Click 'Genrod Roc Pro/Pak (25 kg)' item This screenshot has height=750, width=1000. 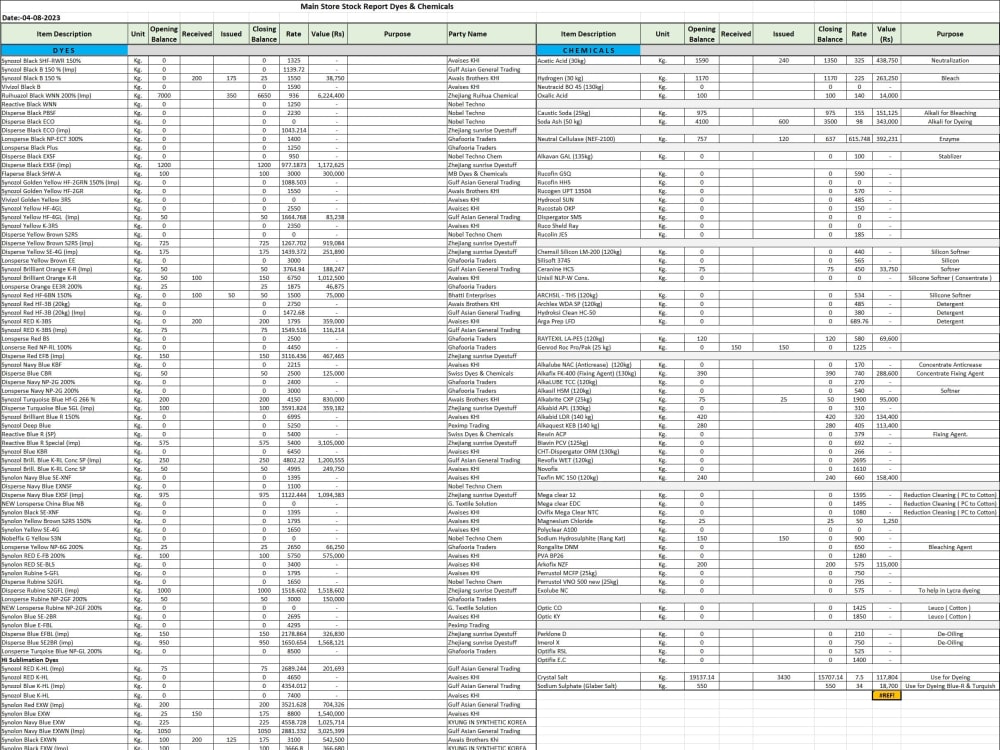coord(589,348)
